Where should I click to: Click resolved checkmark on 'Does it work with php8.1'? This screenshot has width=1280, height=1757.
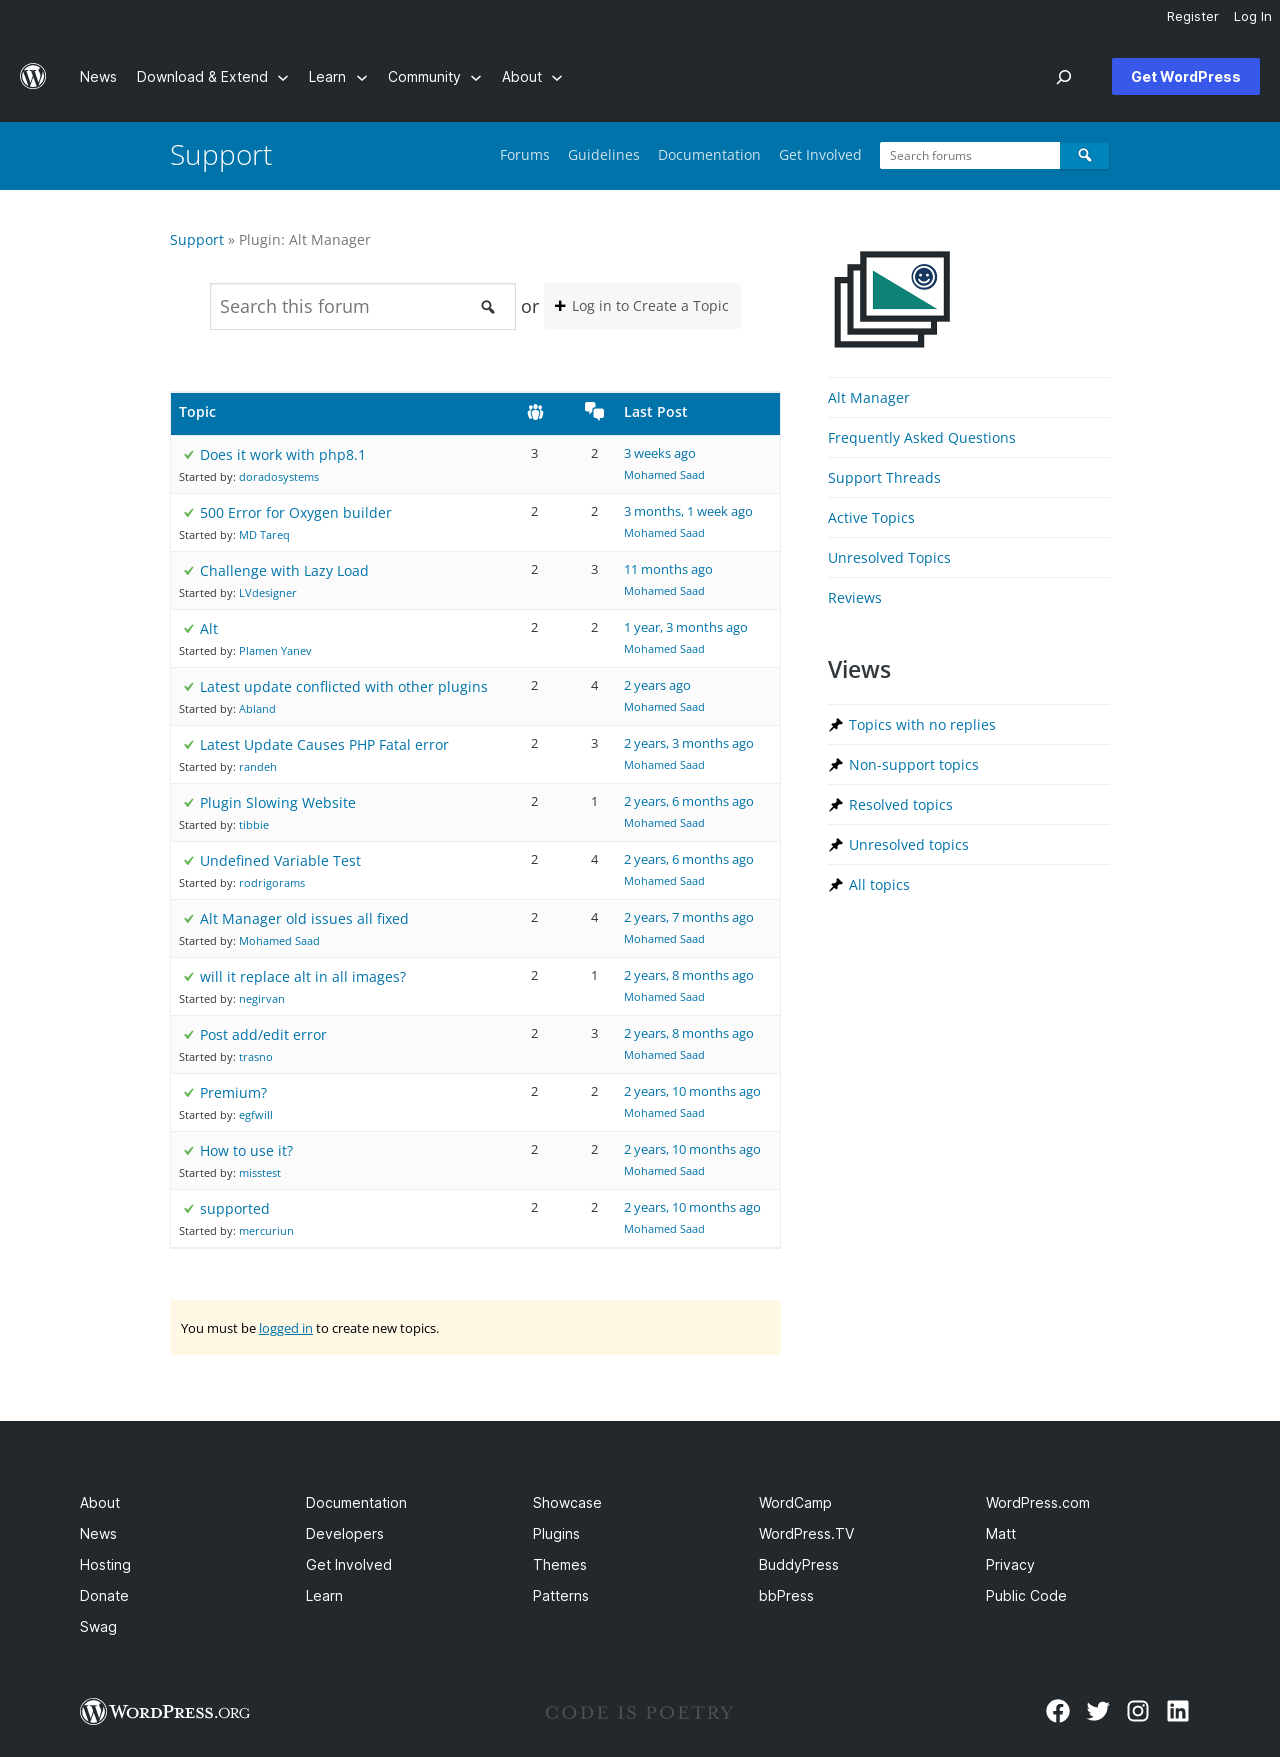189,455
